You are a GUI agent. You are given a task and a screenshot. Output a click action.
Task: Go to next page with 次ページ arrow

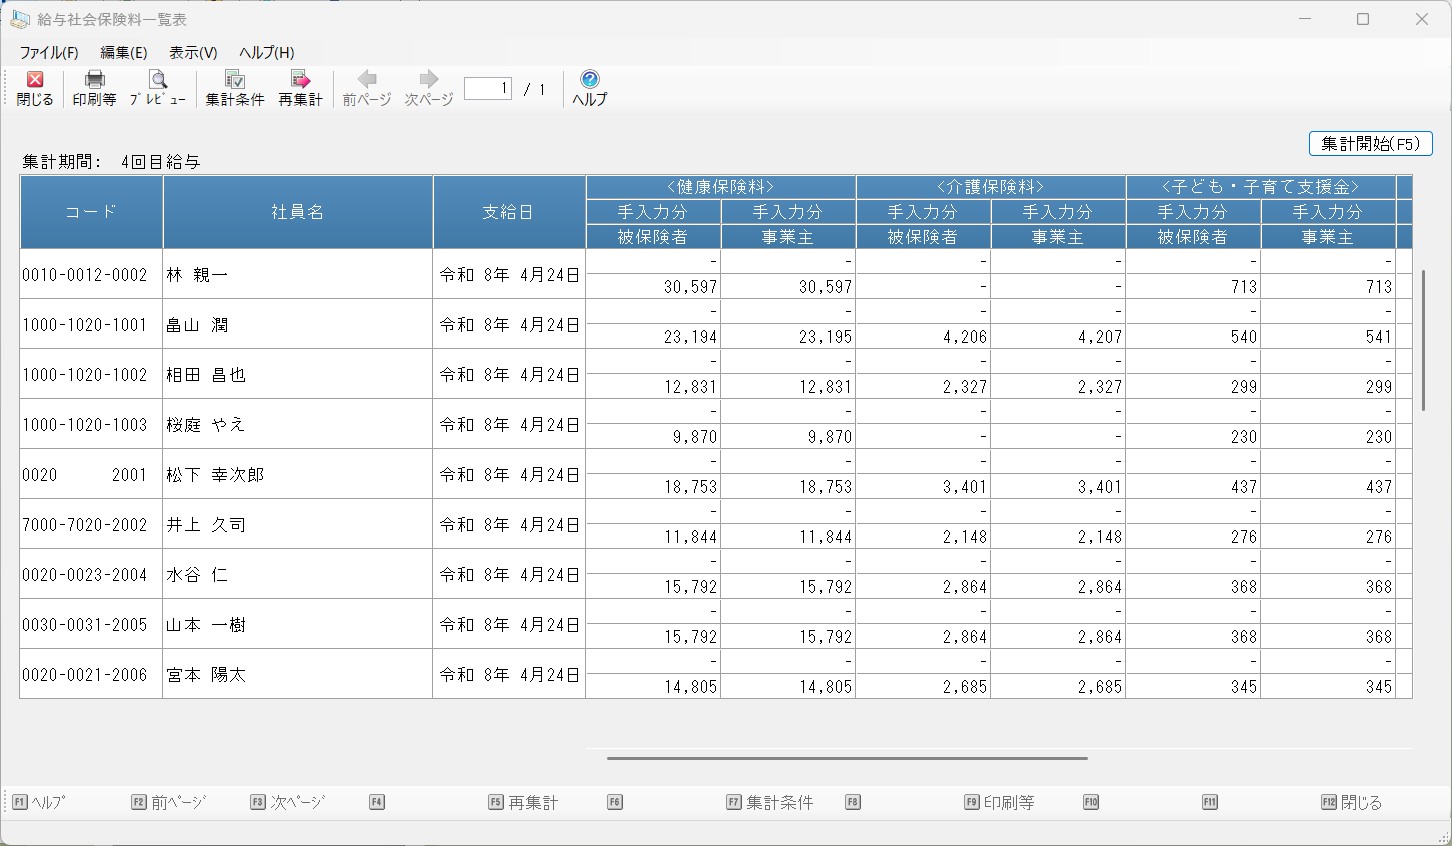428,81
